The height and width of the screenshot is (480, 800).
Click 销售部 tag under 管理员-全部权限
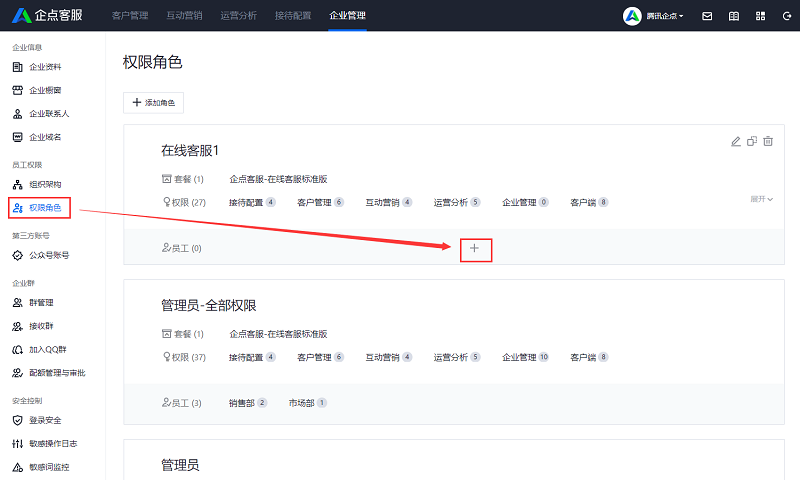coord(248,403)
